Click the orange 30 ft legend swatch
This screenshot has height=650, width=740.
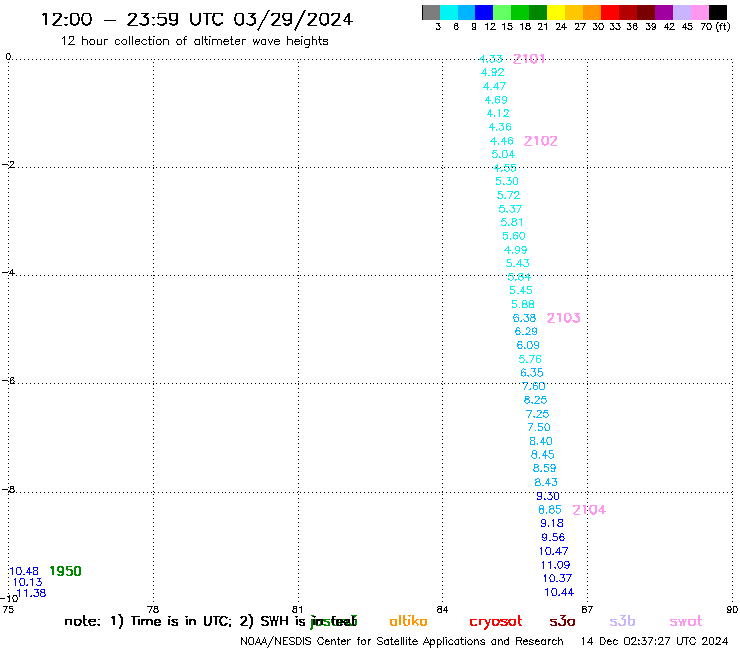point(592,12)
